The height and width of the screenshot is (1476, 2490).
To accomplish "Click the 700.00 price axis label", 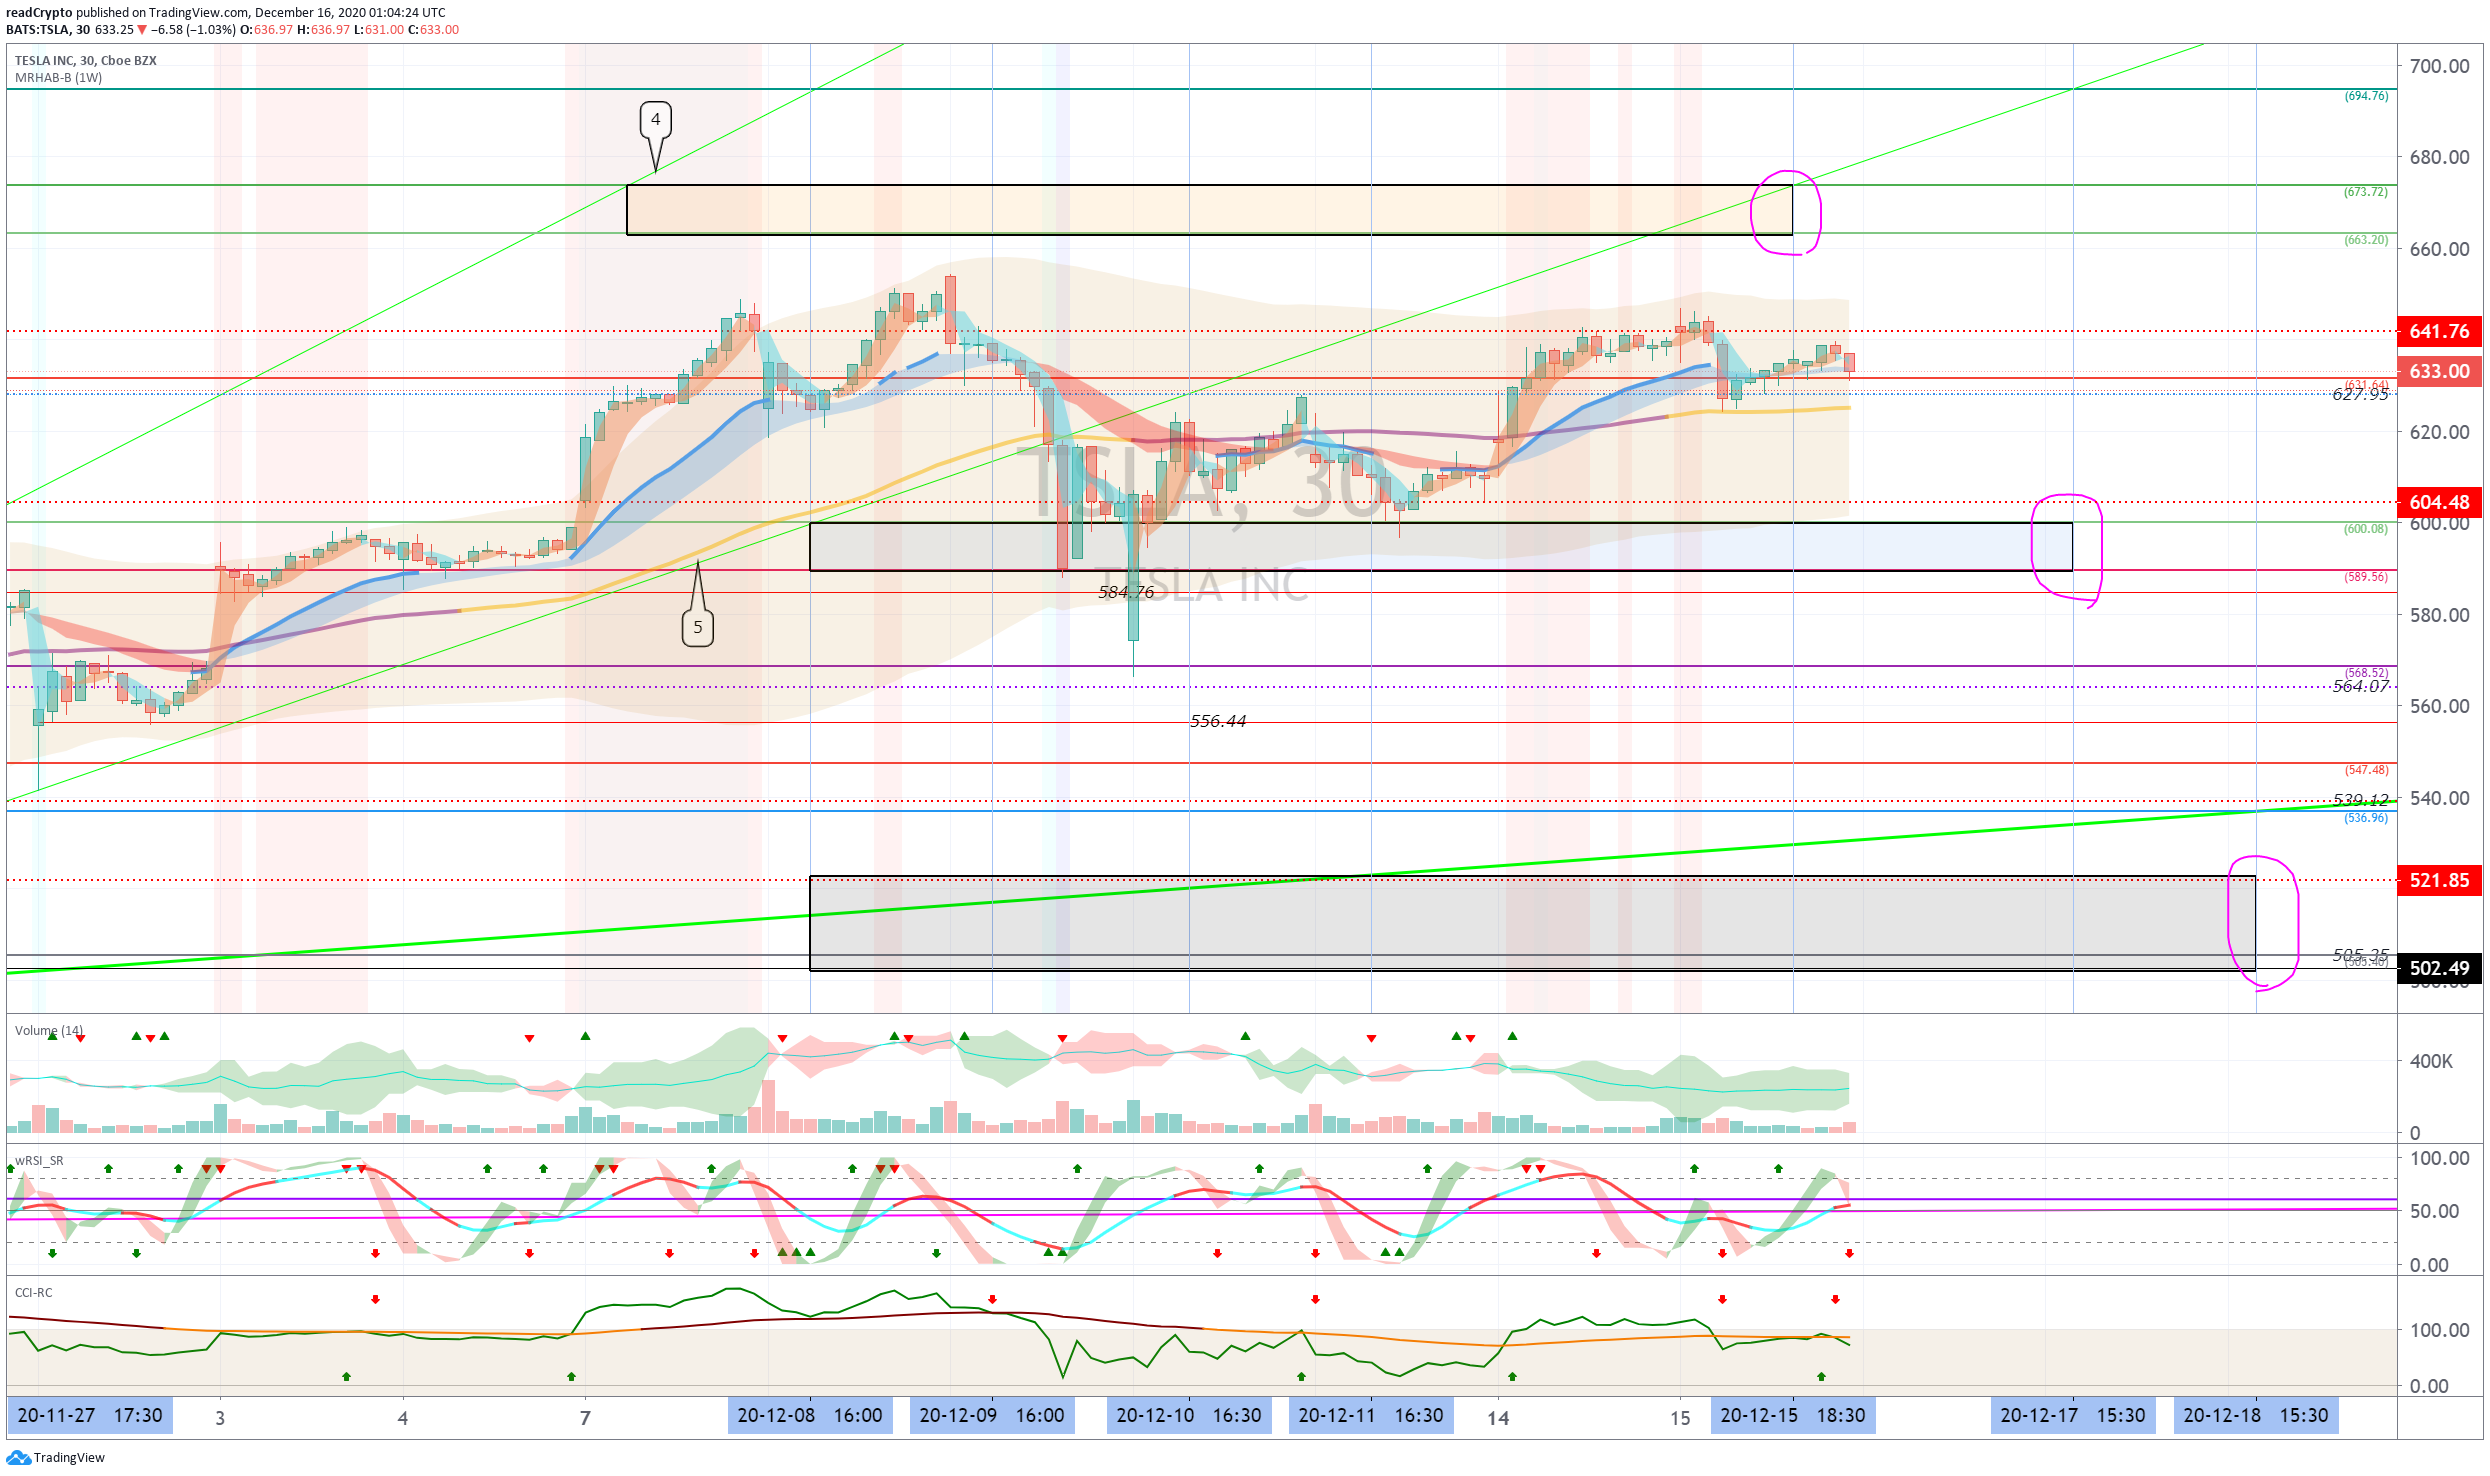I will tap(2439, 66).
